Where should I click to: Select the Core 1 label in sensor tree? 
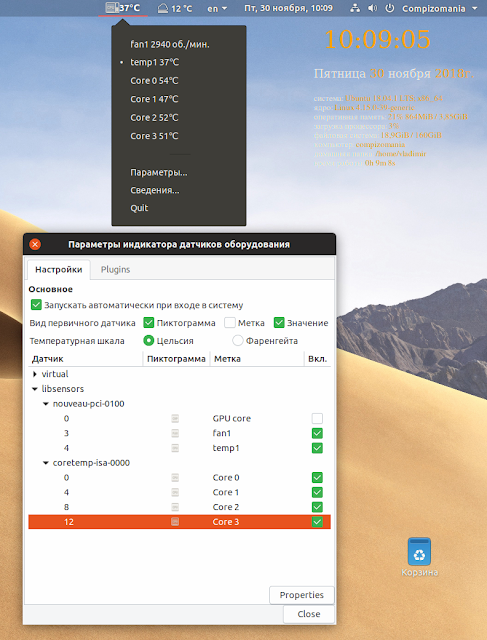(x=226, y=492)
